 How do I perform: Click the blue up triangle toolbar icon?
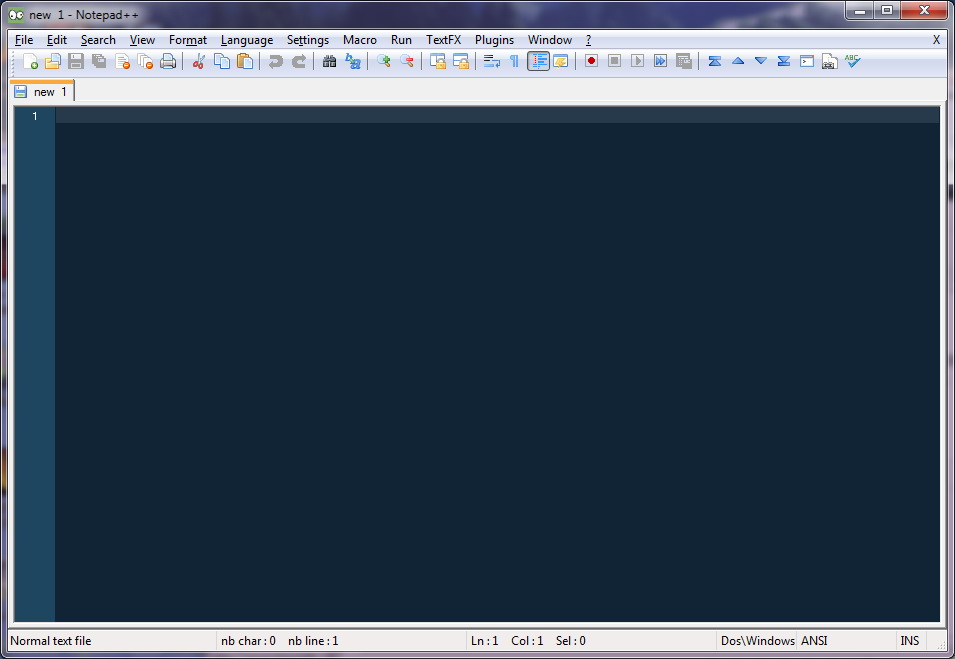tap(738, 61)
